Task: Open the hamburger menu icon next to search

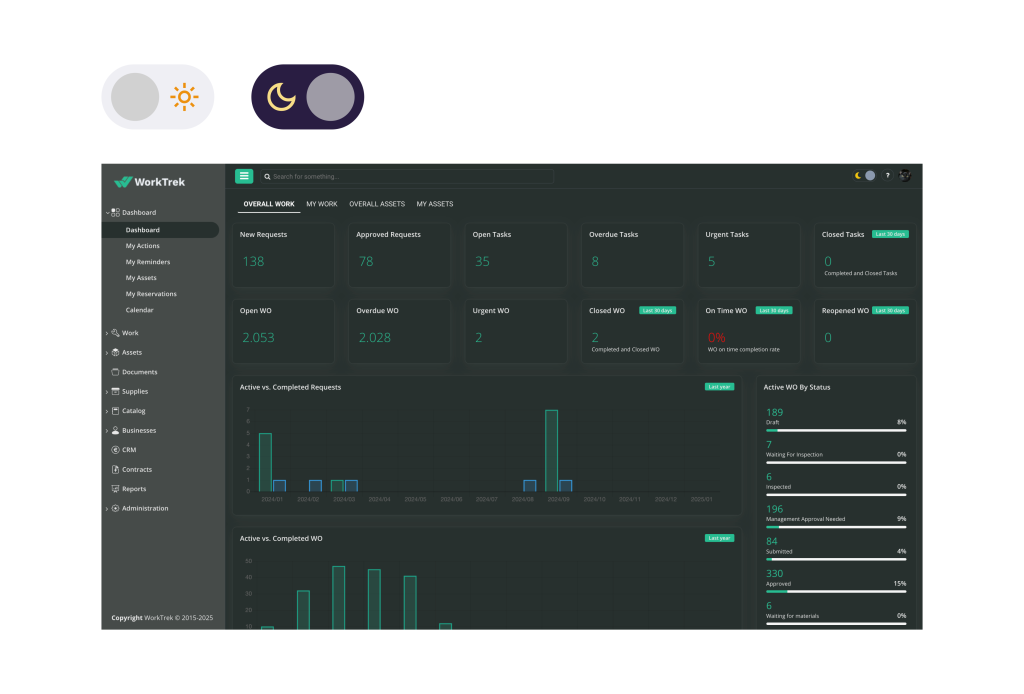Action: point(244,175)
